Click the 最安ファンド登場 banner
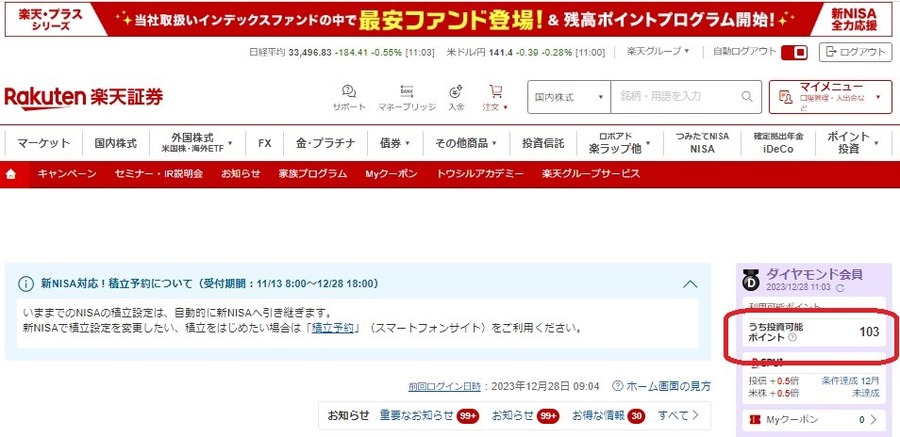This screenshot has width=900, height=437. 450,20
